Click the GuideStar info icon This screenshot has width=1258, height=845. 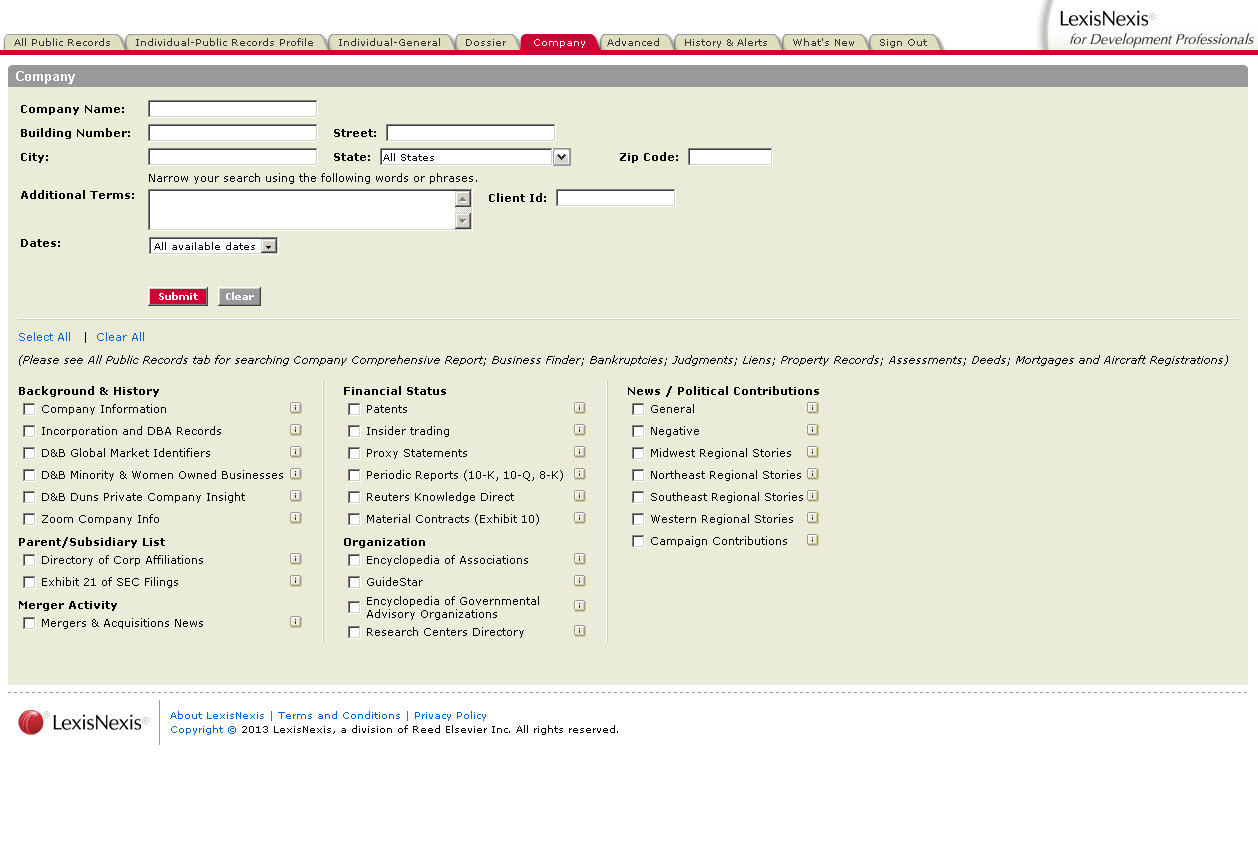pos(580,581)
